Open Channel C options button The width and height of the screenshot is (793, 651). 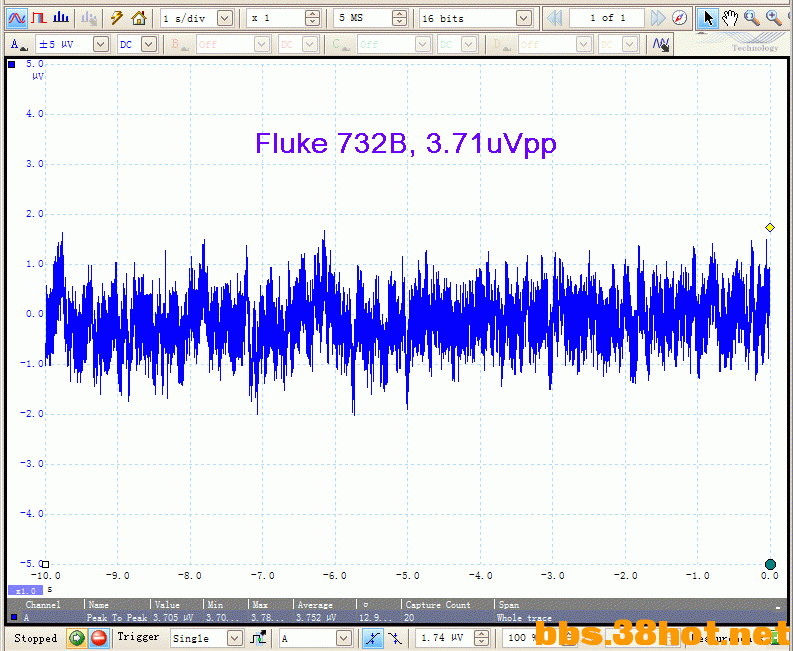pos(341,45)
